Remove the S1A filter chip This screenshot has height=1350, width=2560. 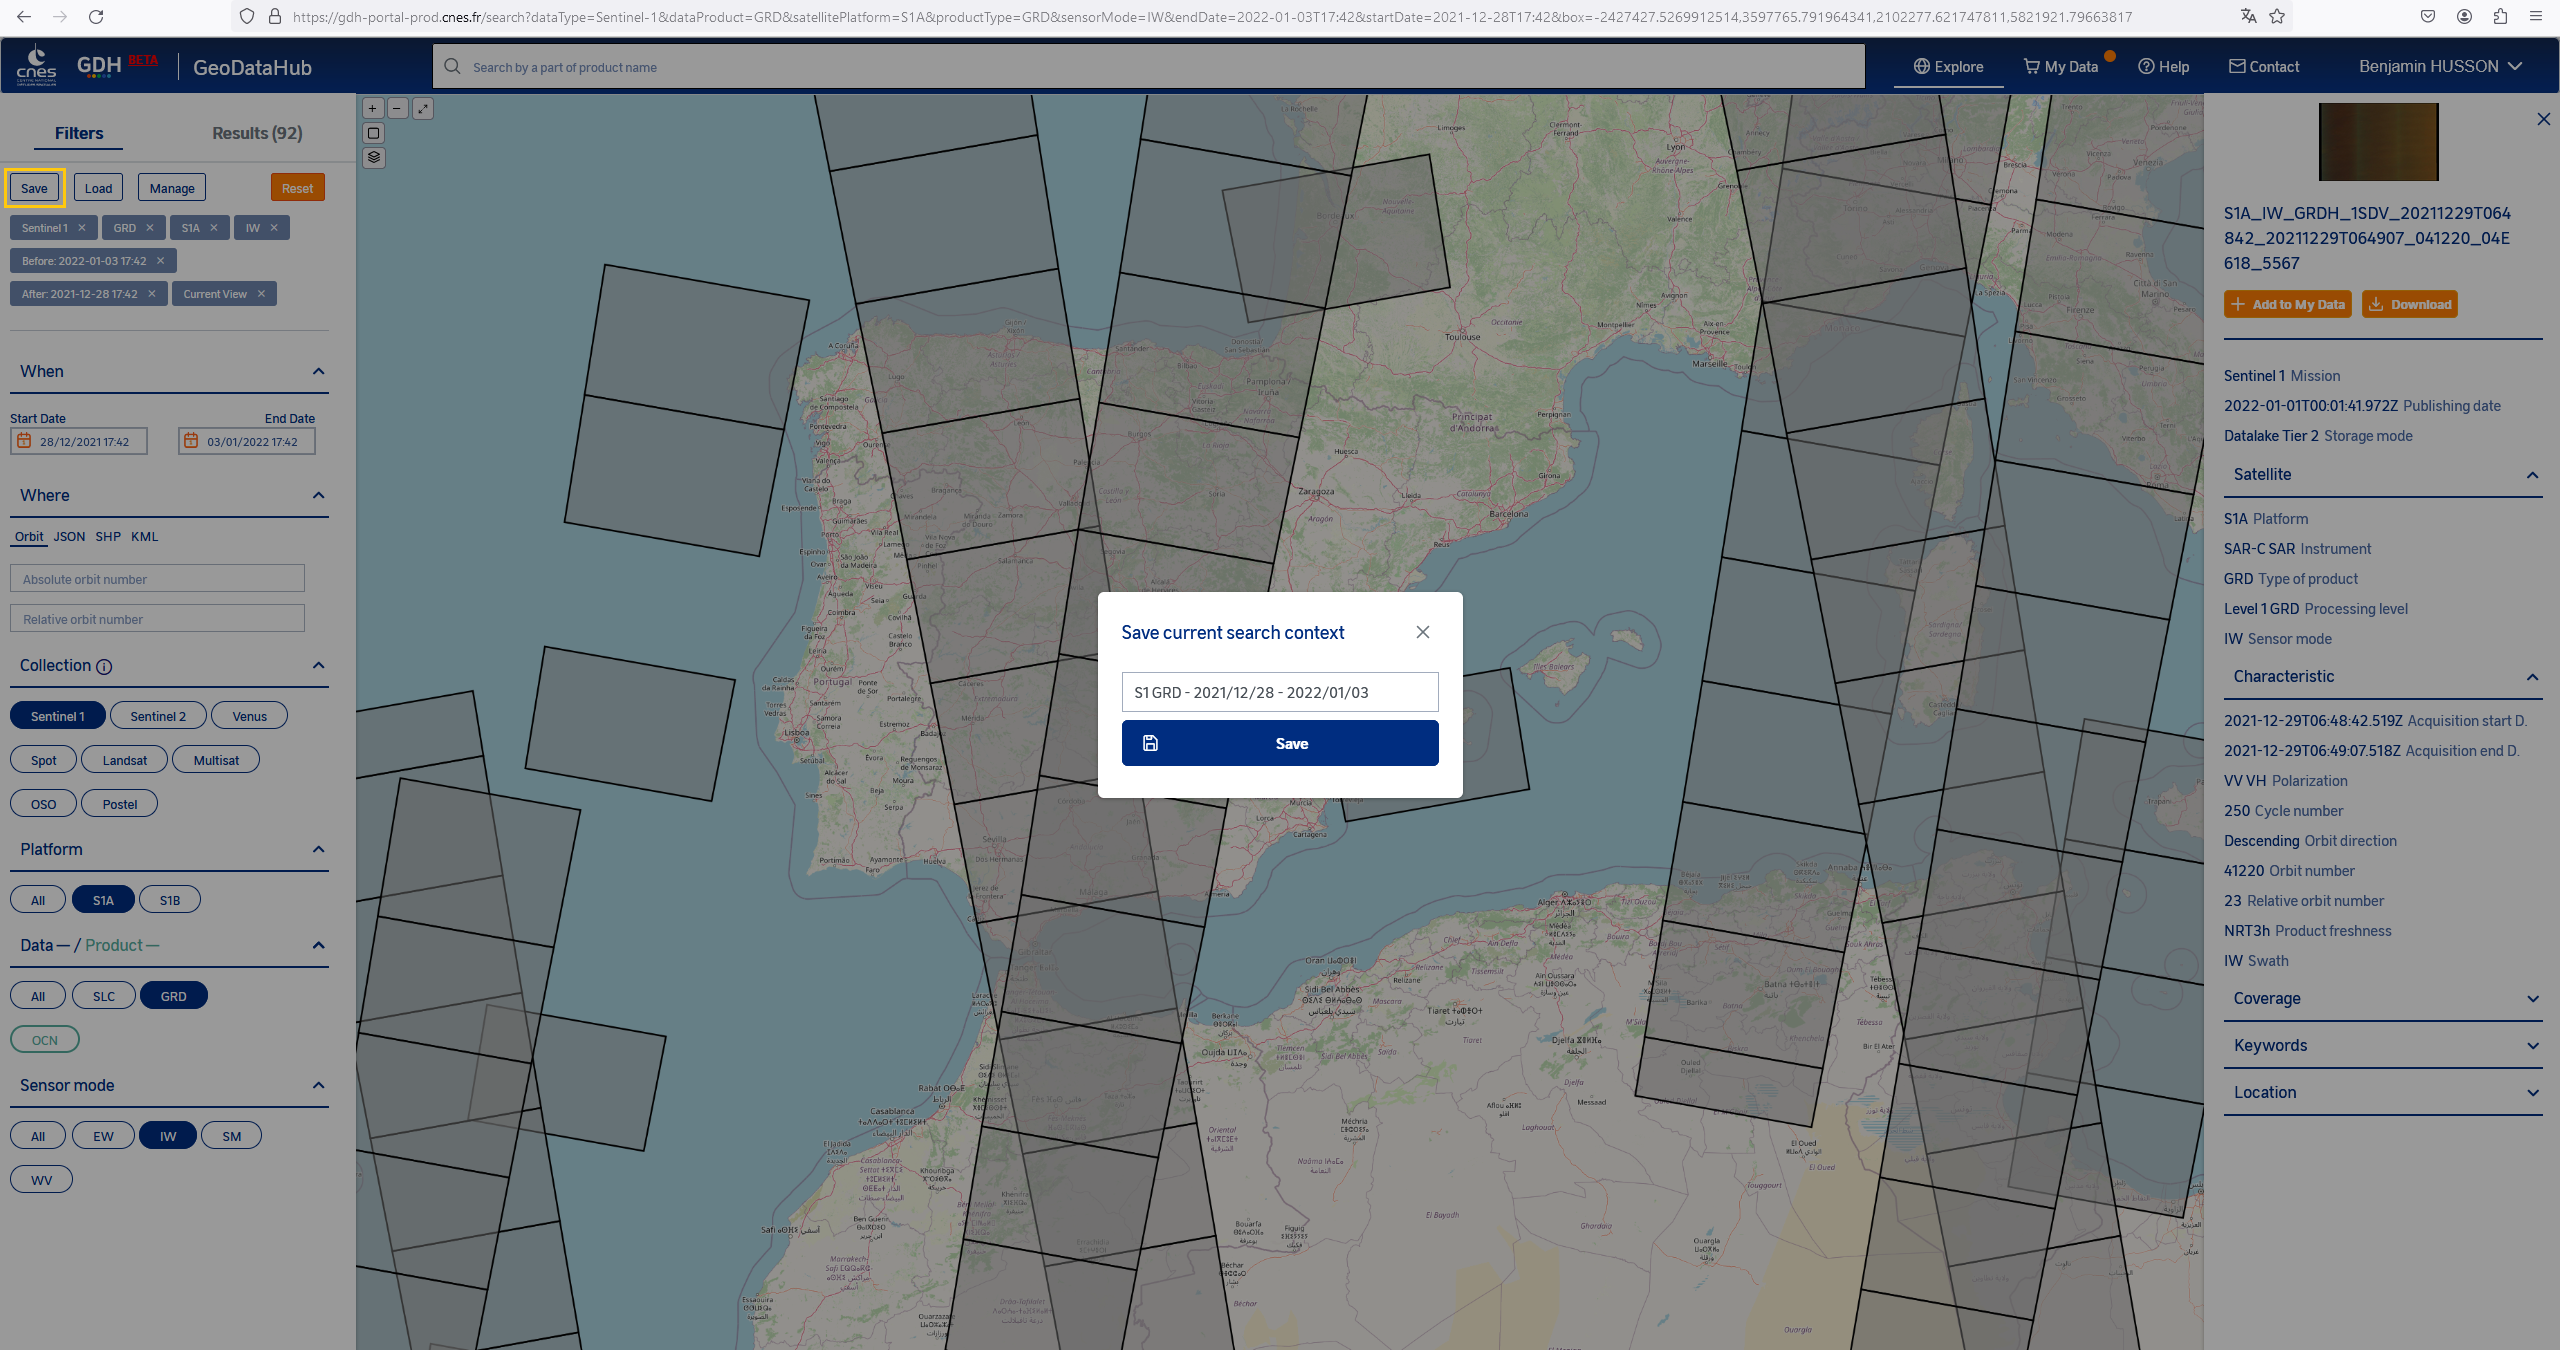(x=214, y=228)
